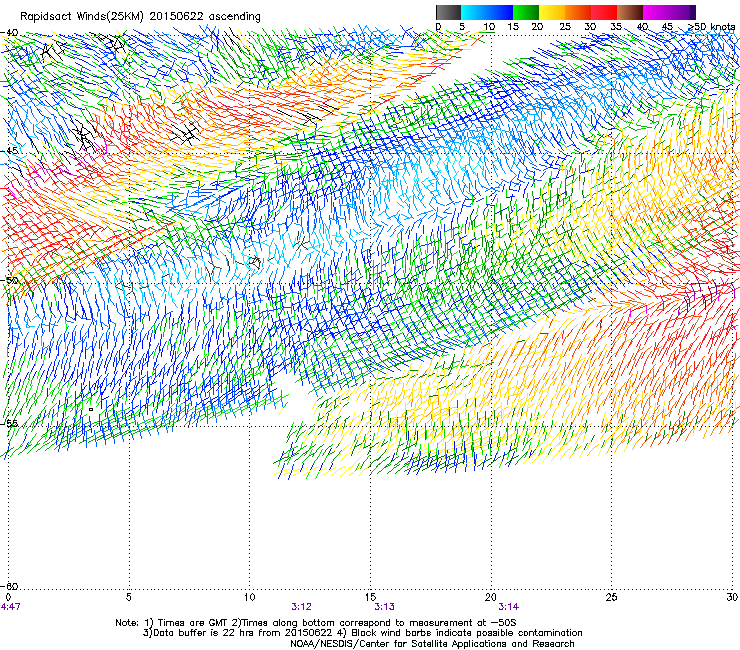Click longitude axis label '5' at the bottom
The height and width of the screenshot is (650, 740).
[128, 597]
